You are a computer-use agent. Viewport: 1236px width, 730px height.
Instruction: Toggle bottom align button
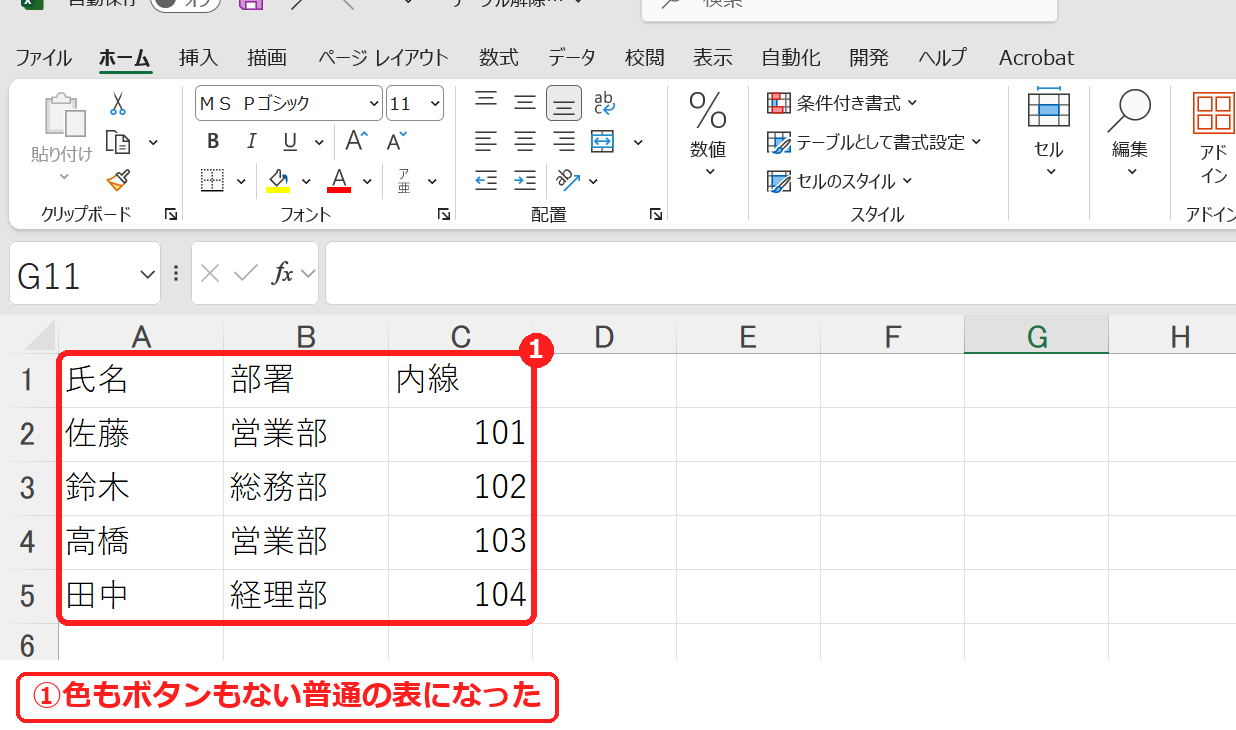[x=564, y=103]
